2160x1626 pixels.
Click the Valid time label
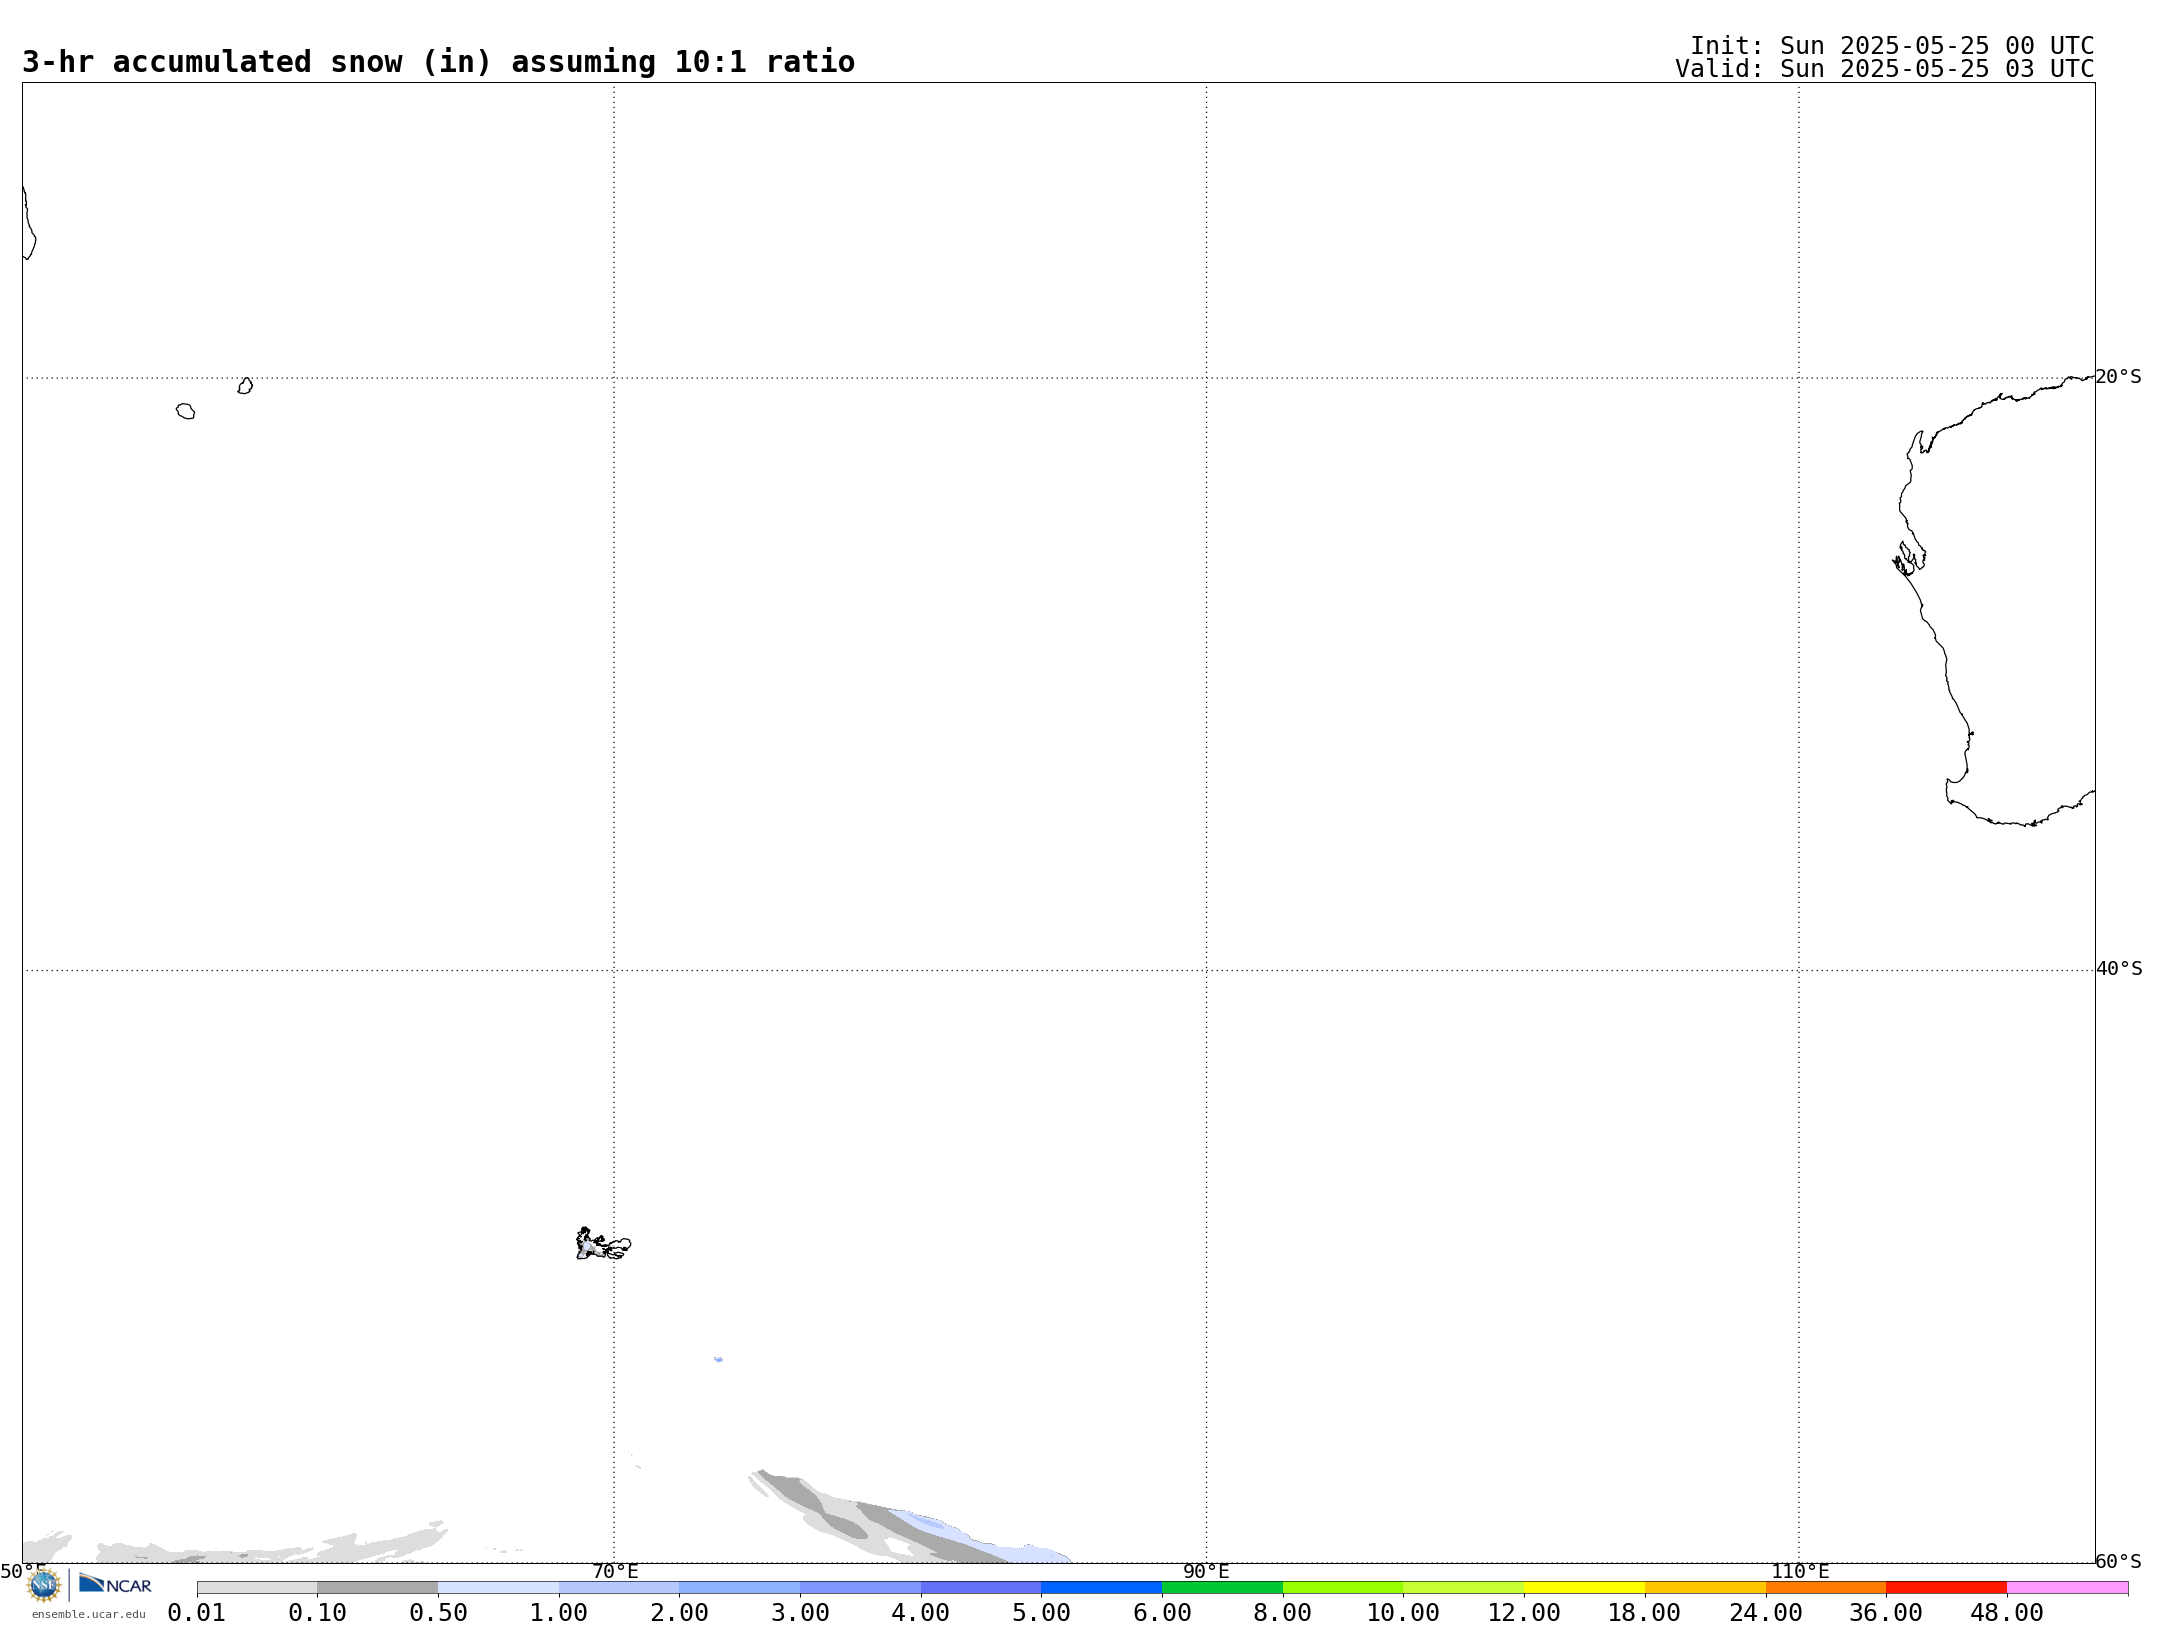[x=1885, y=69]
